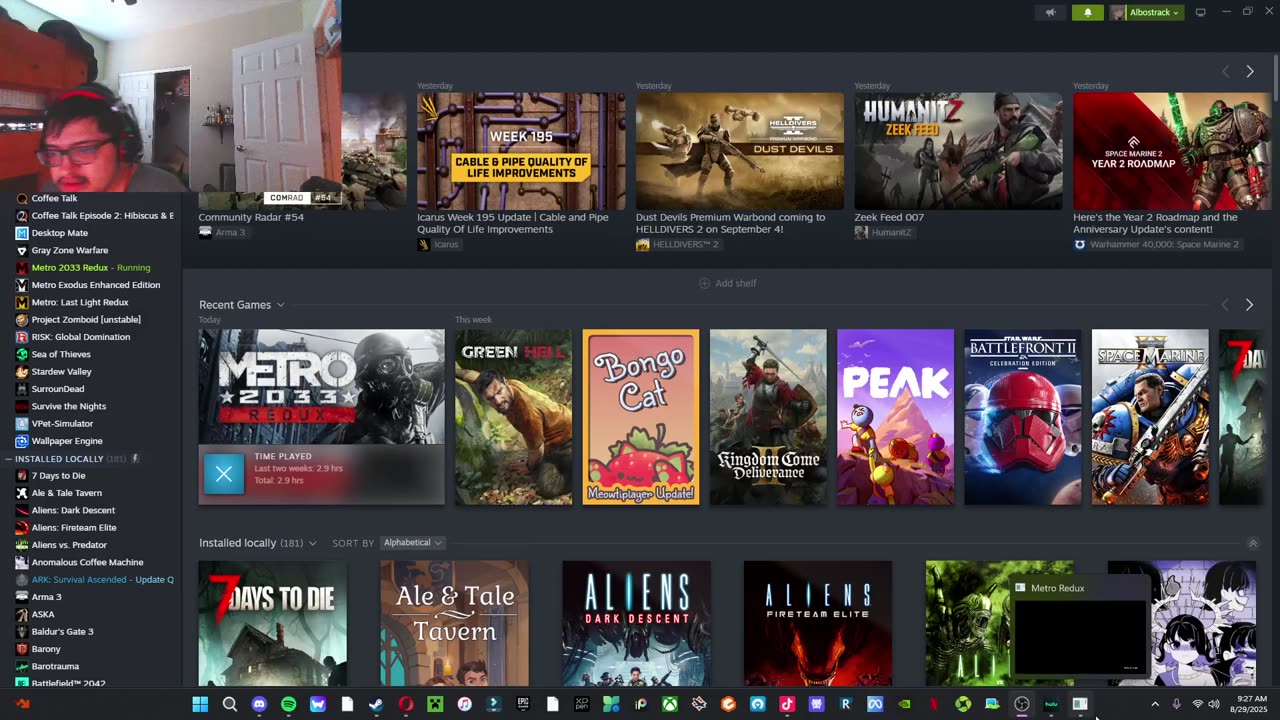The image size is (1280, 720).
Task: Select Baldur's Gate 3 in library list
Action: point(62,632)
